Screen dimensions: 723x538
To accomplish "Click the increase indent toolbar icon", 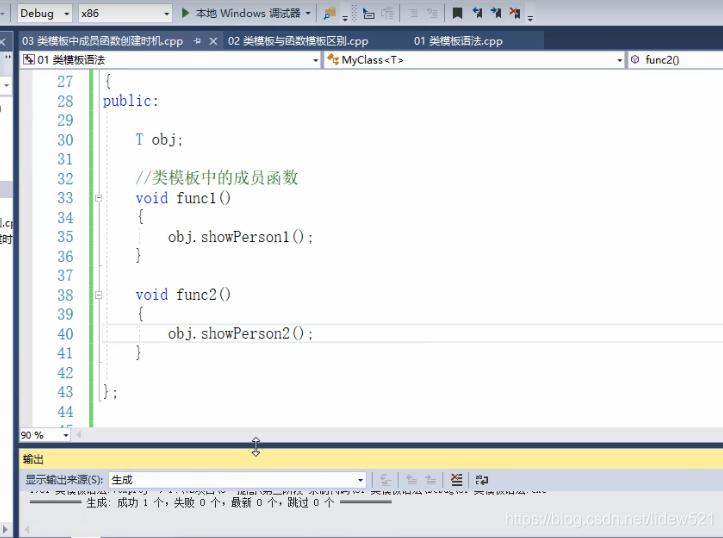I will 432,13.
